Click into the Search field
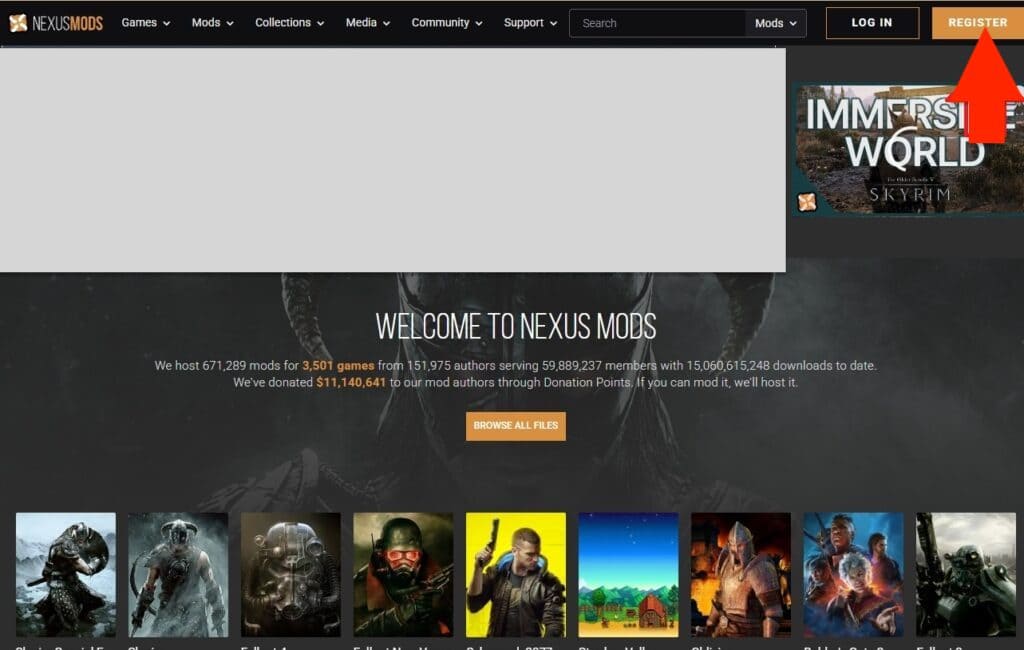The height and width of the screenshot is (650, 1024). pyautogui.click(x=657, y=23)
